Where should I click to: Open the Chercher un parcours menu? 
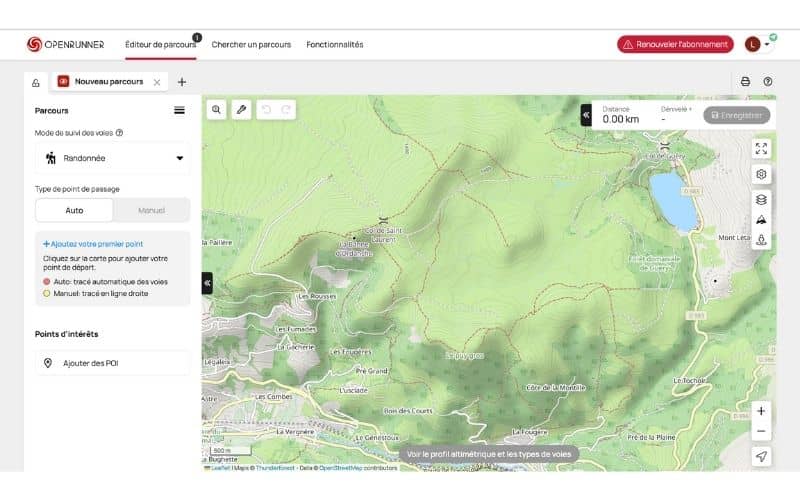(251, 45)
